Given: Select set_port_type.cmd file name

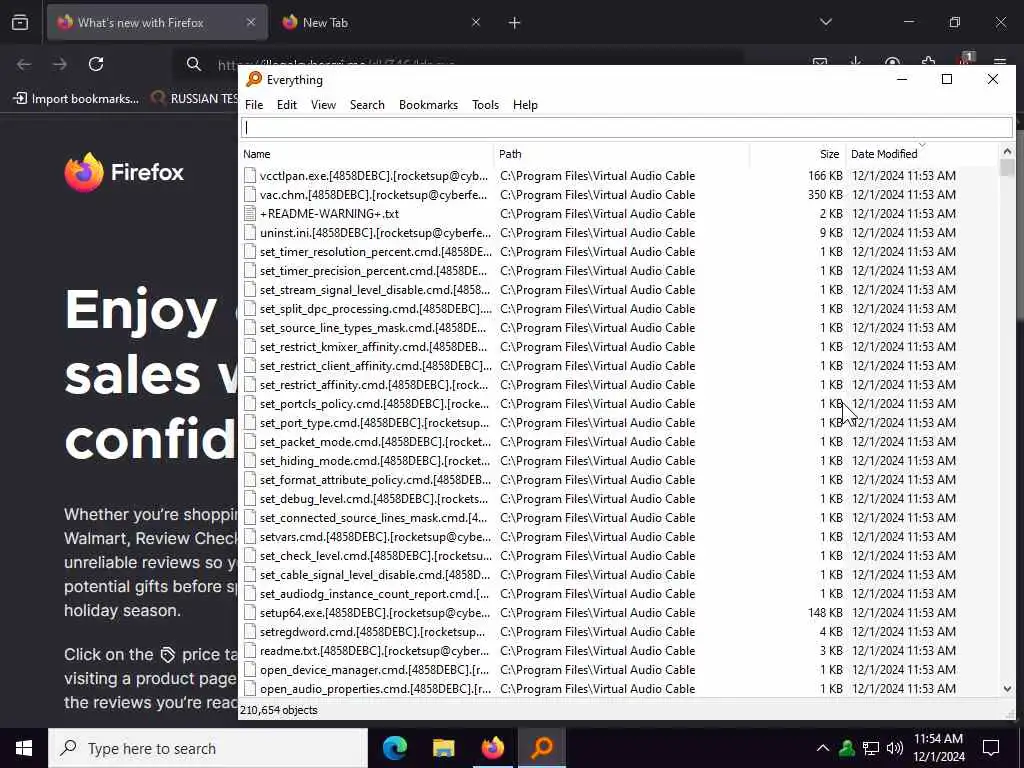Looking at the screenshot, I should pos(374,423).
